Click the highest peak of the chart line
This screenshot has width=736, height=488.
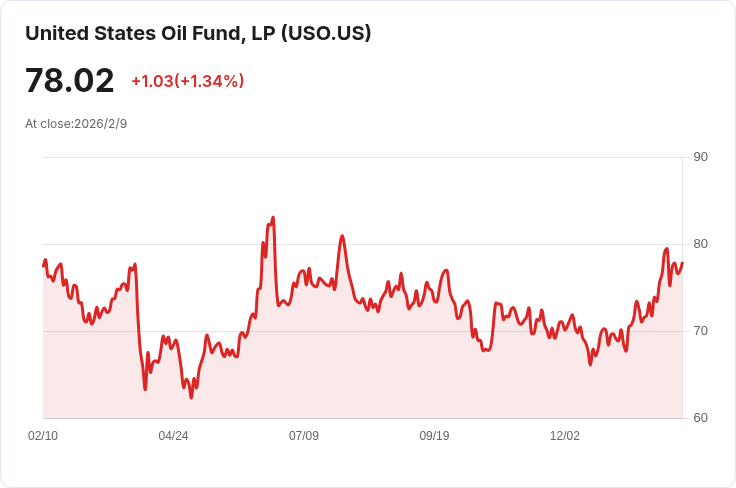point(273,217)
